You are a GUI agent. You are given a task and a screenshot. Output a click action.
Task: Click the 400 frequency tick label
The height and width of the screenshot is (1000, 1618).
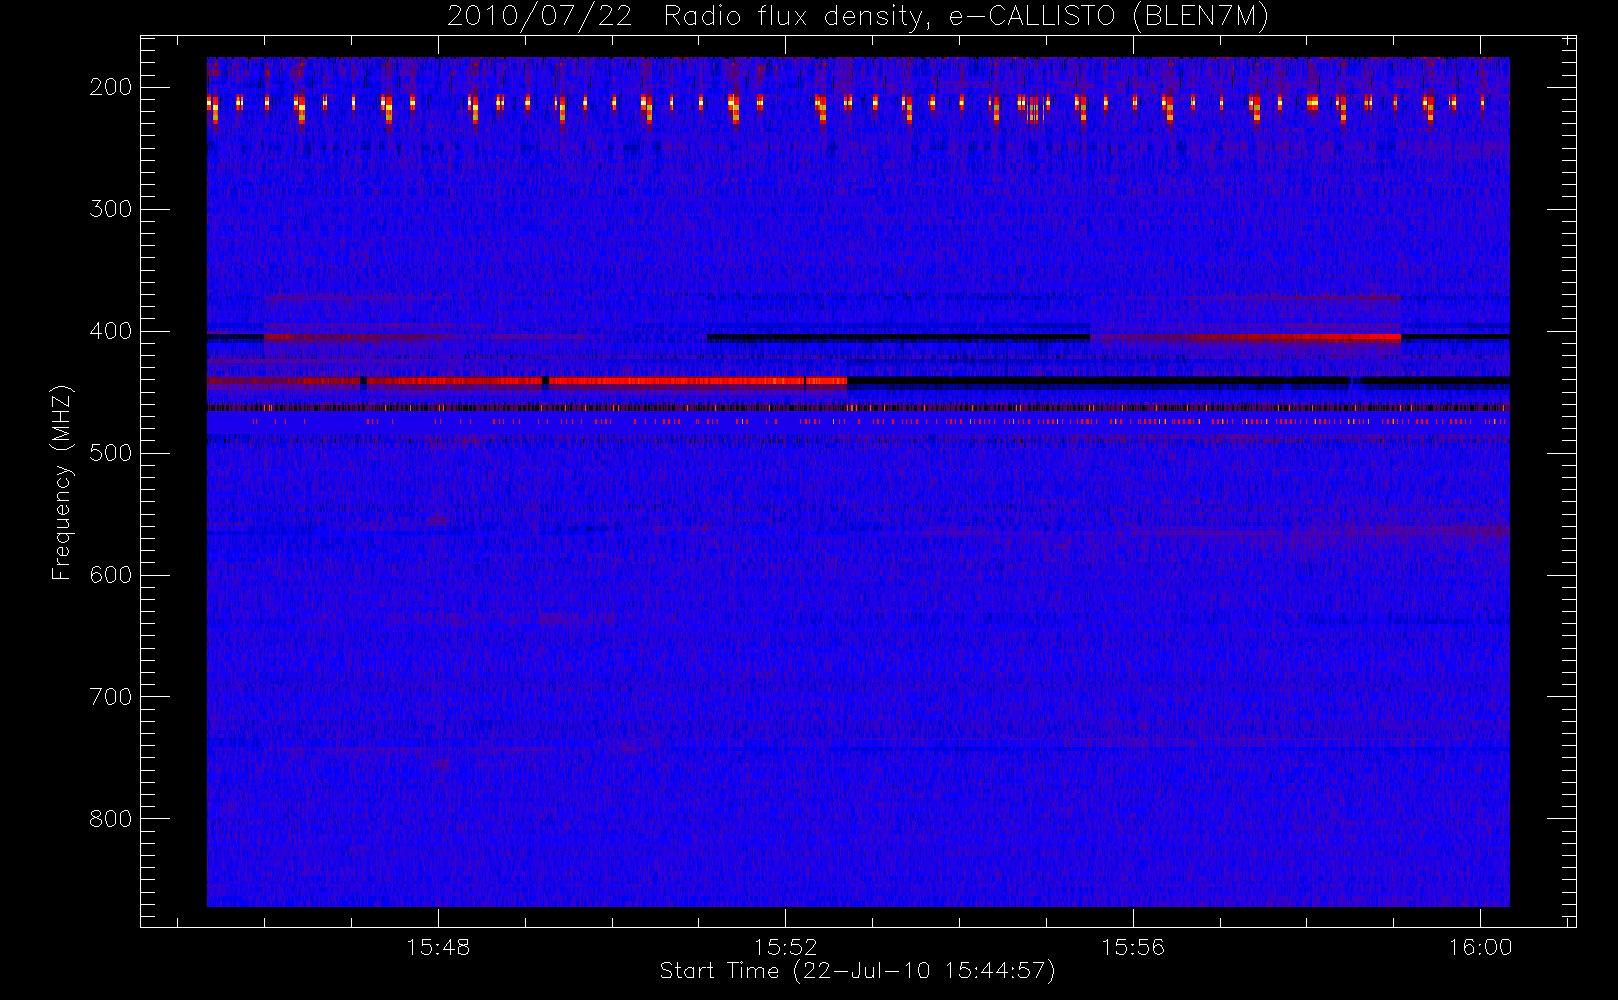(x=111, y=331)
